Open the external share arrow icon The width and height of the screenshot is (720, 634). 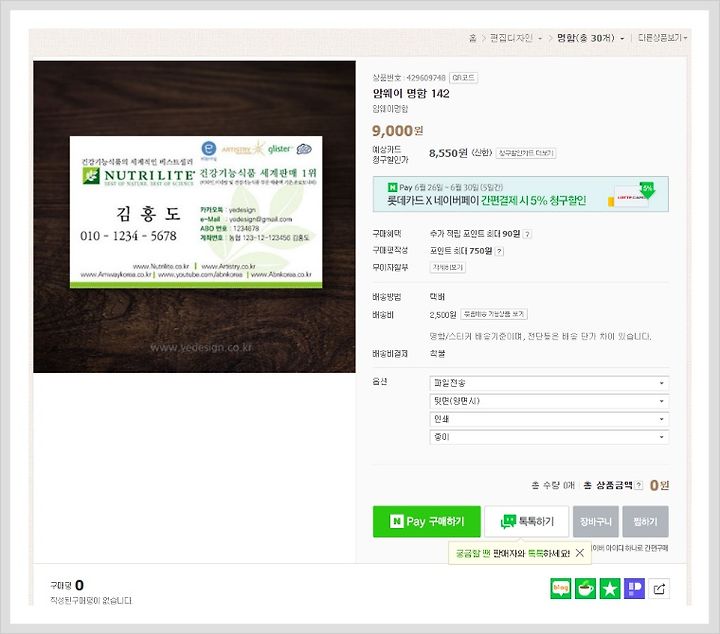click(659, 589)
